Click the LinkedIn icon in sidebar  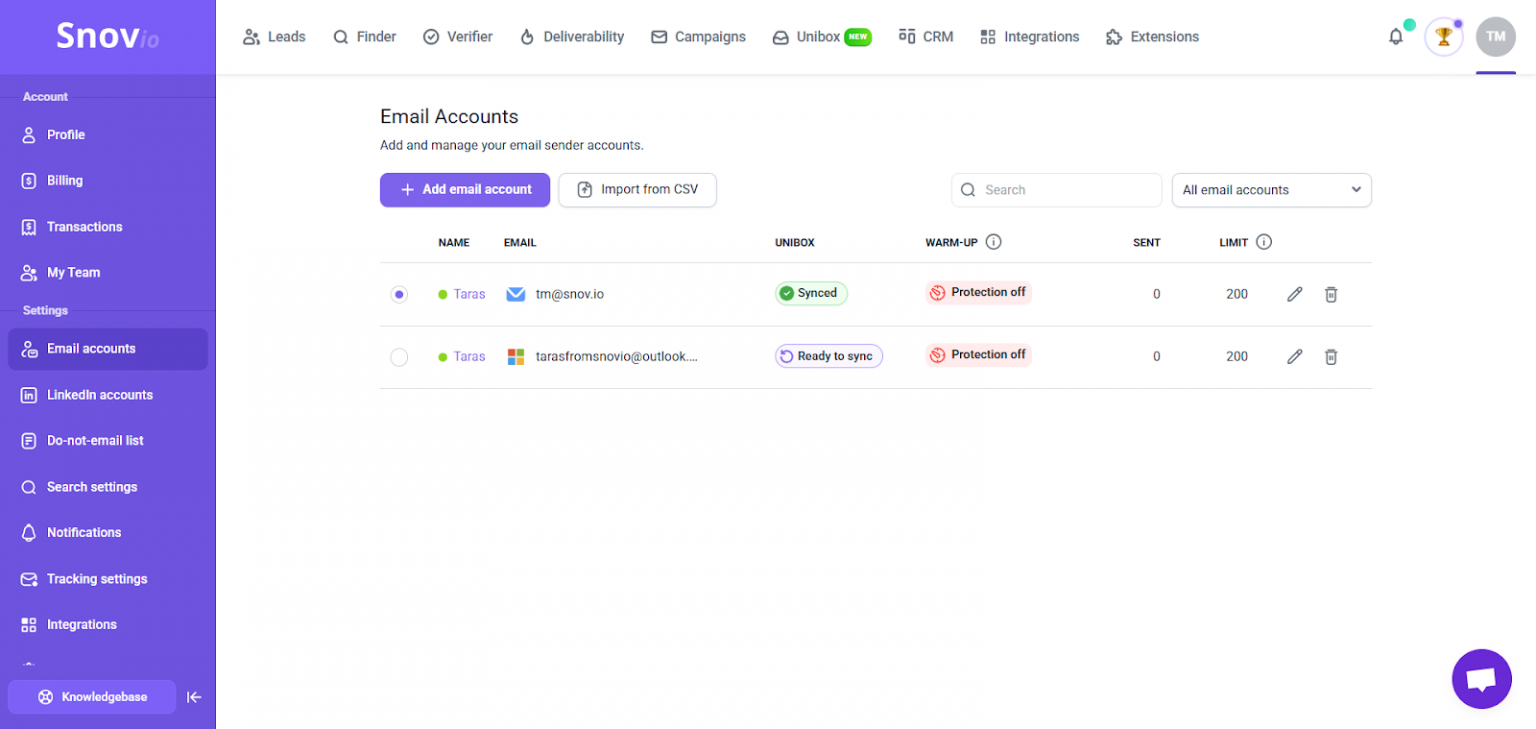tap(29, 395)
